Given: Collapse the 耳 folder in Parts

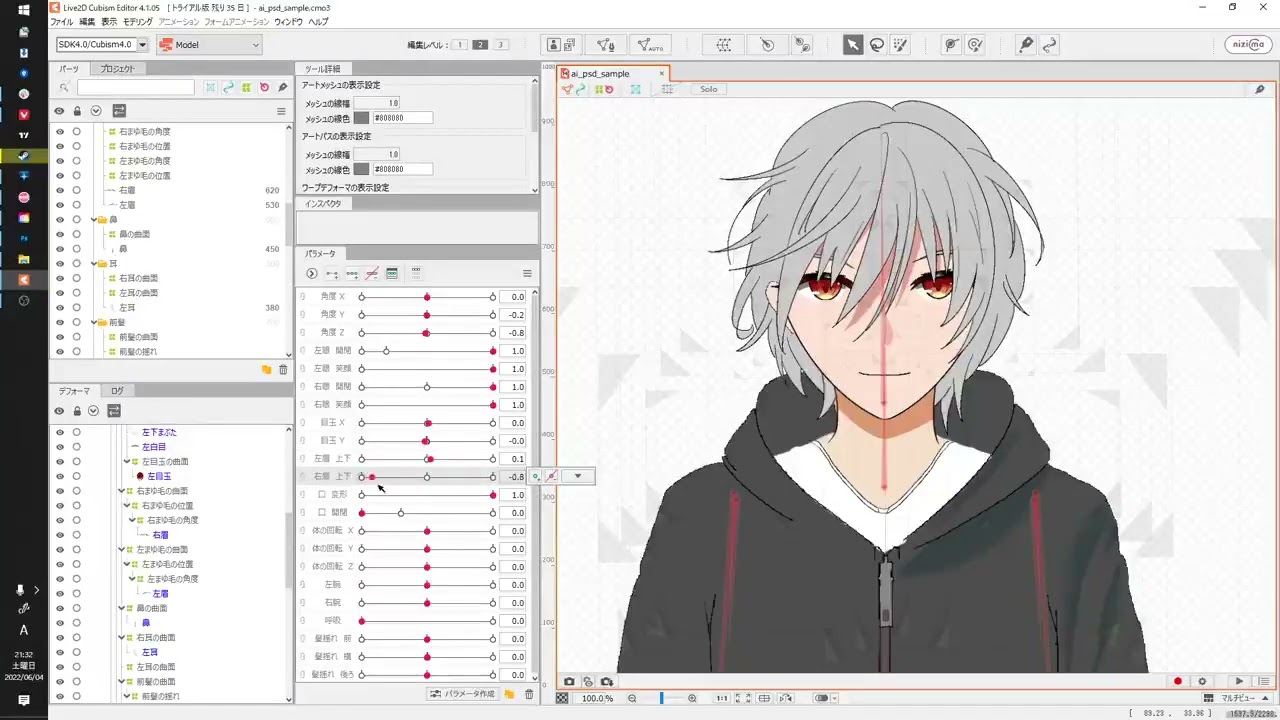Looking at the screenshot, I should (x=94, y=264).
